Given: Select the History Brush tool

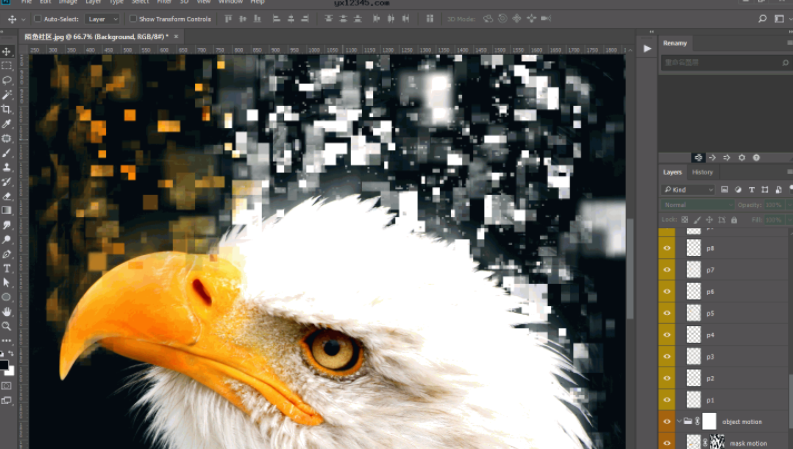Looking at the screenshot, I should pyautogui.click(x=7, y=182).
